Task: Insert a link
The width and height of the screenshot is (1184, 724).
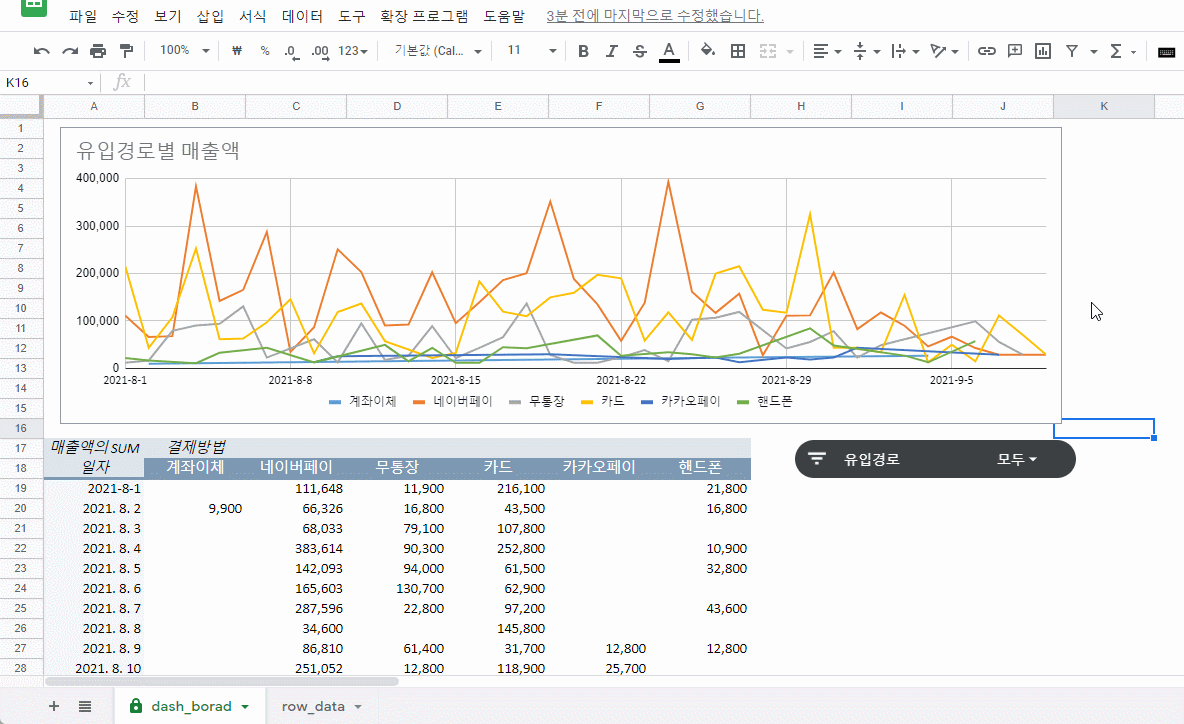Action: point(986,51)
